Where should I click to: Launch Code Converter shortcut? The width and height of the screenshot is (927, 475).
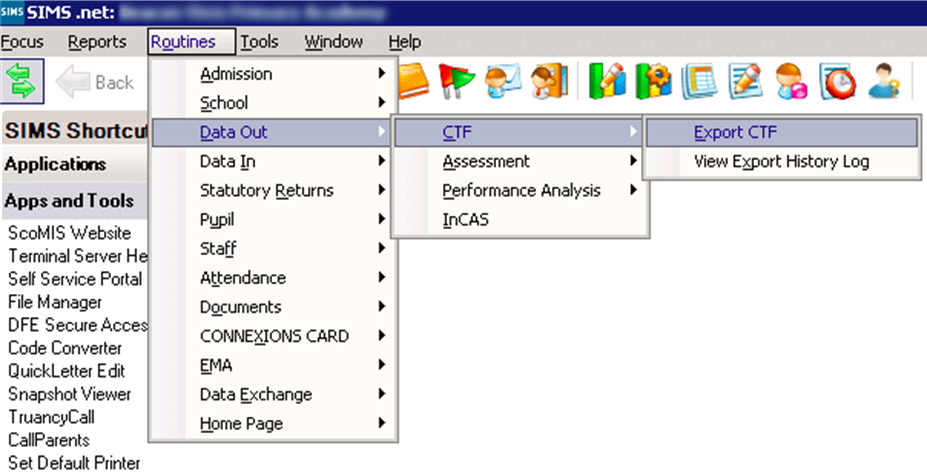65,348
